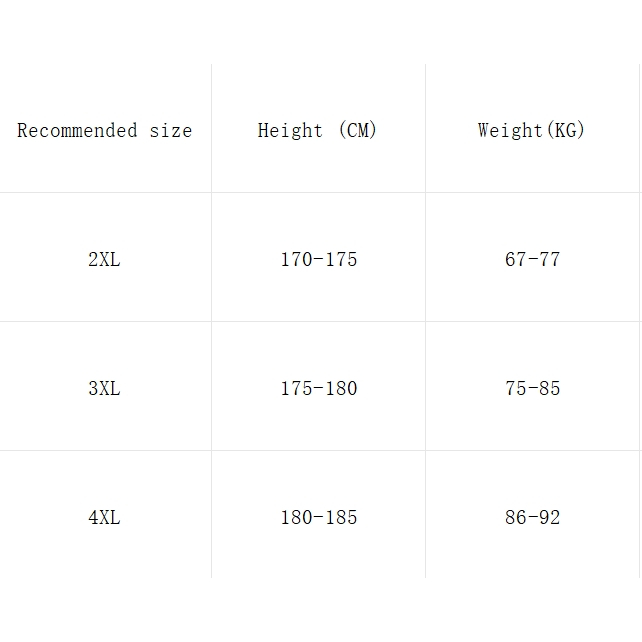Select the word "Height" in the header
Image resolution: width=642 pixels, height=642 pixels.
(290, 131)
